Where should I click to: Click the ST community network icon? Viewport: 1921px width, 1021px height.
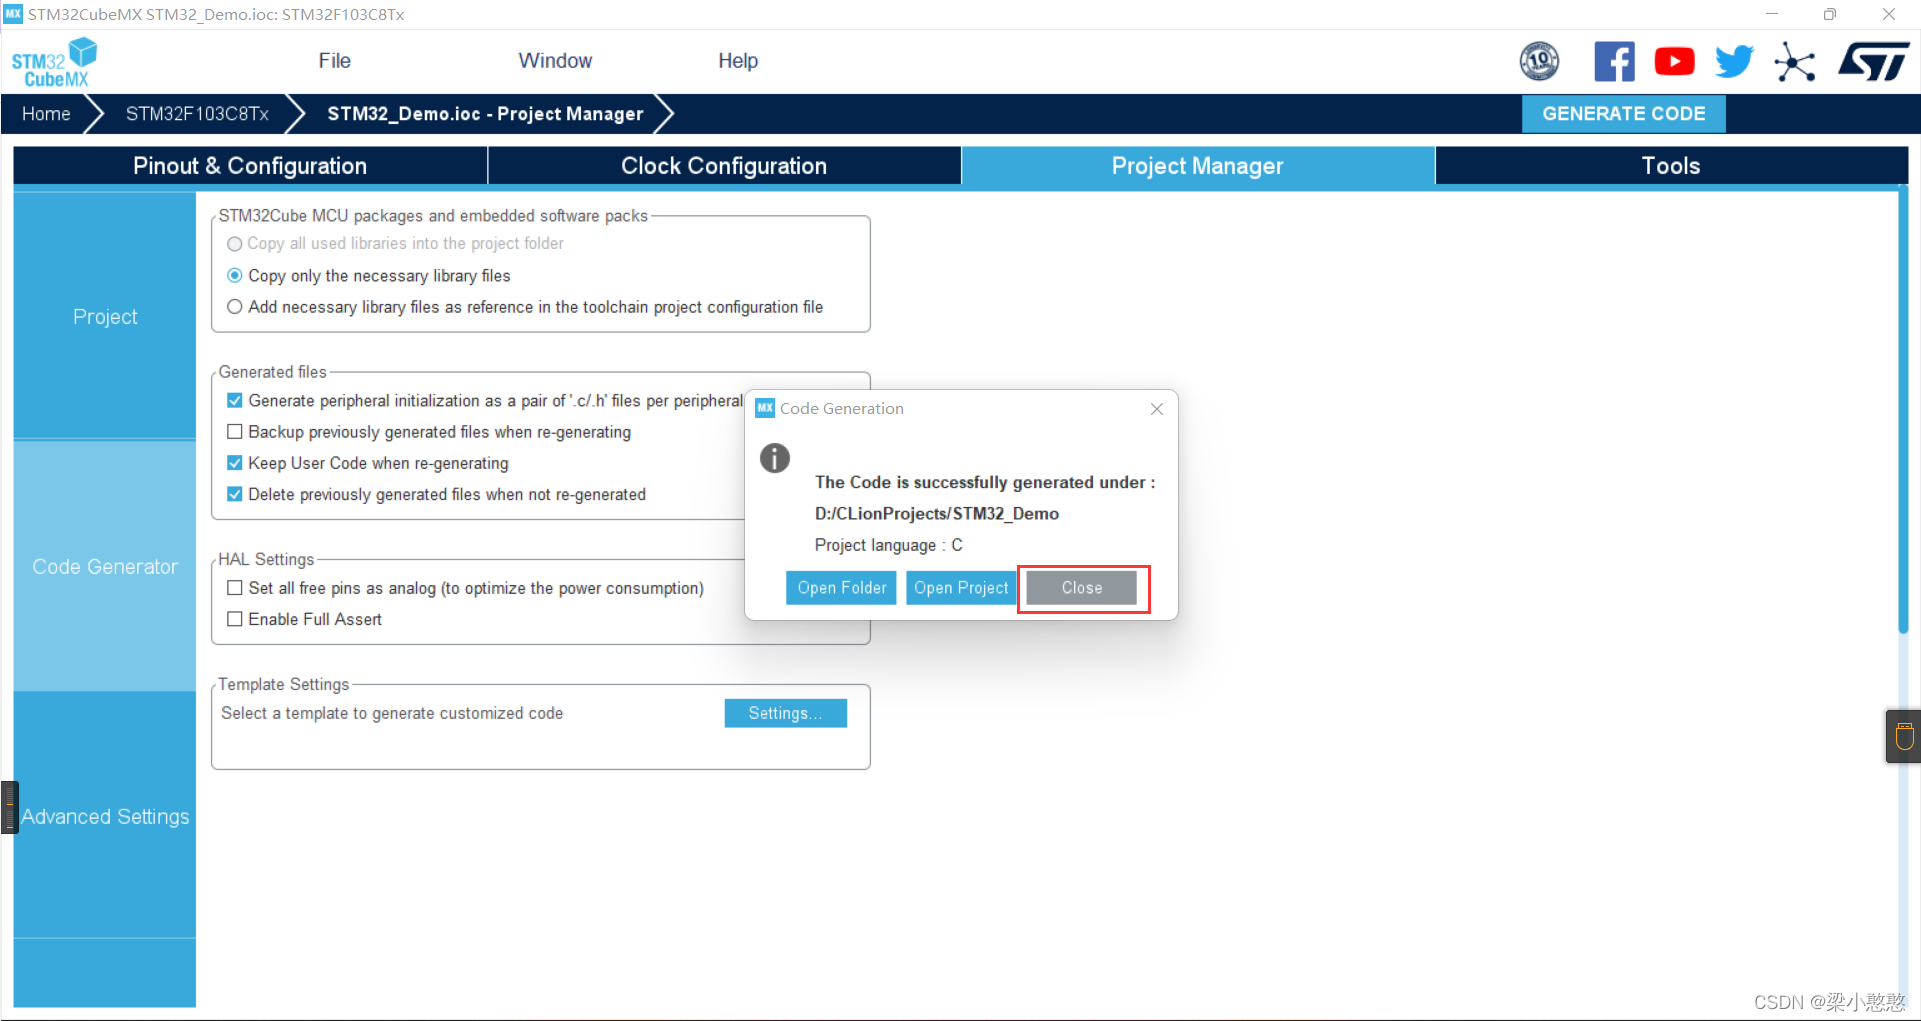[1795, 62]
